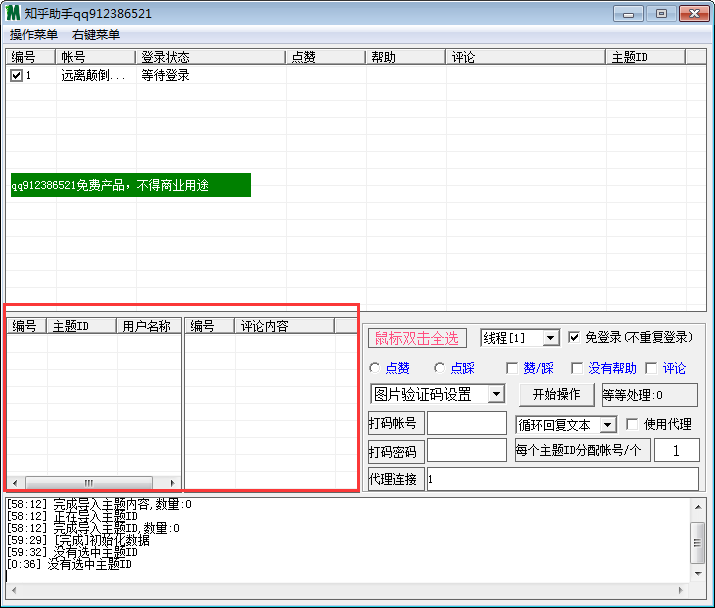Sort accounts by 编号 column header
The image size is (715, 608).
tap(31, 57)
